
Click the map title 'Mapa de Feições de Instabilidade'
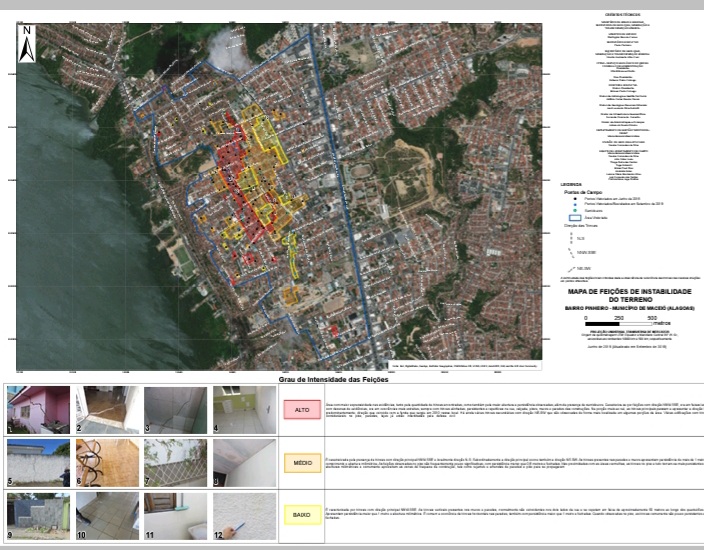click(x=630, y=296)
